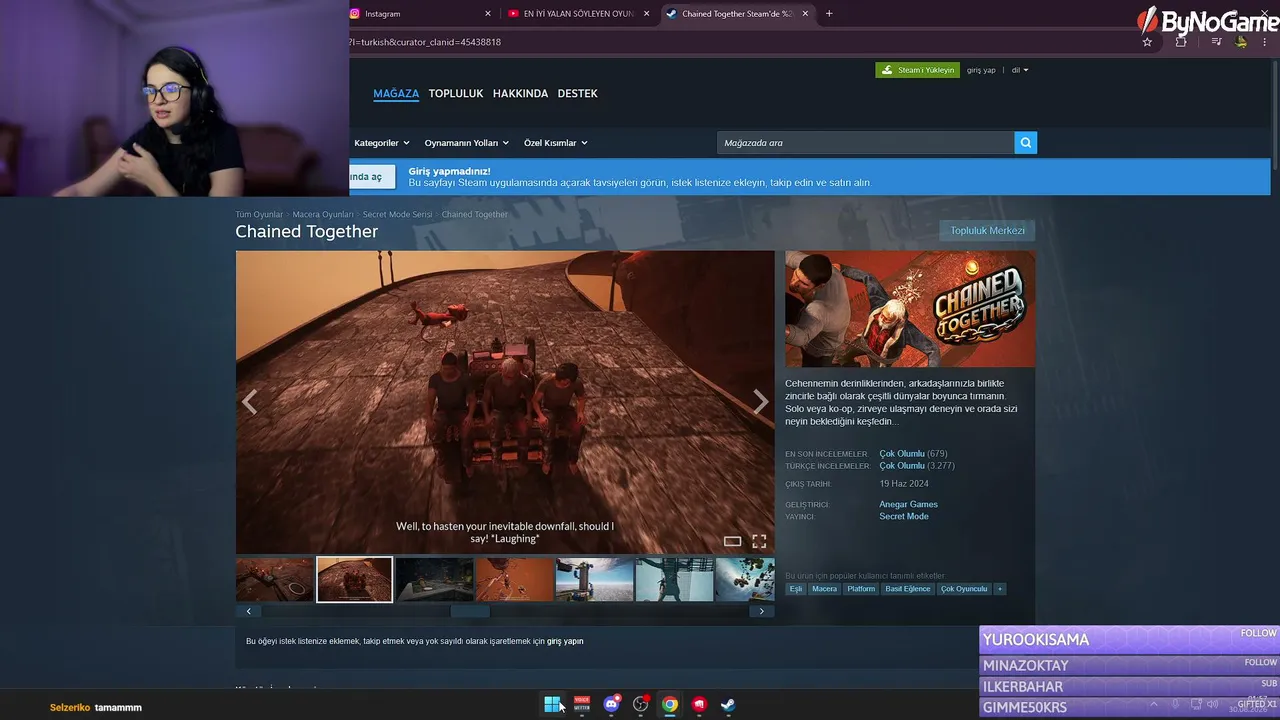Screen dimensions: 1280x720
Task: Open the TOPLULUK menu
Action: coord(456,93)
